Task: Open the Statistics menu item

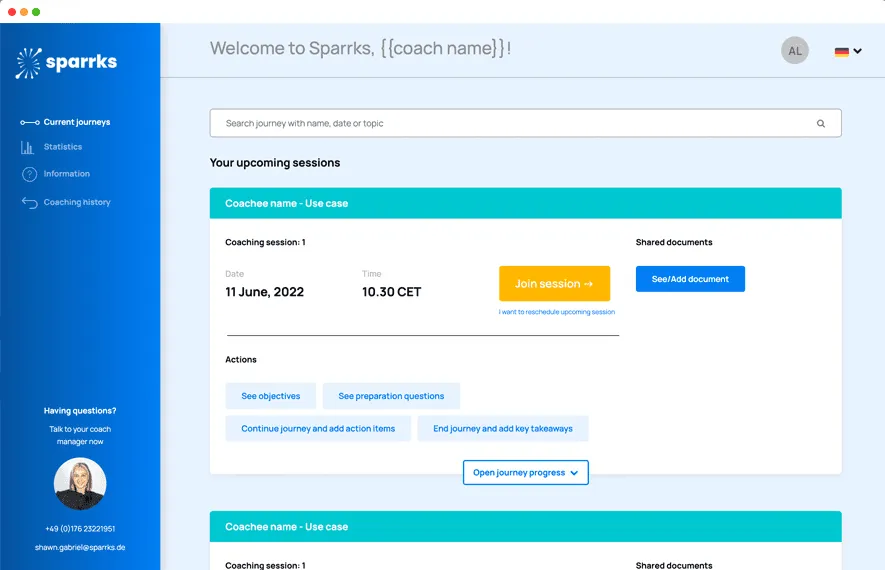Action: pyautogui.click(x=63, y=147)
